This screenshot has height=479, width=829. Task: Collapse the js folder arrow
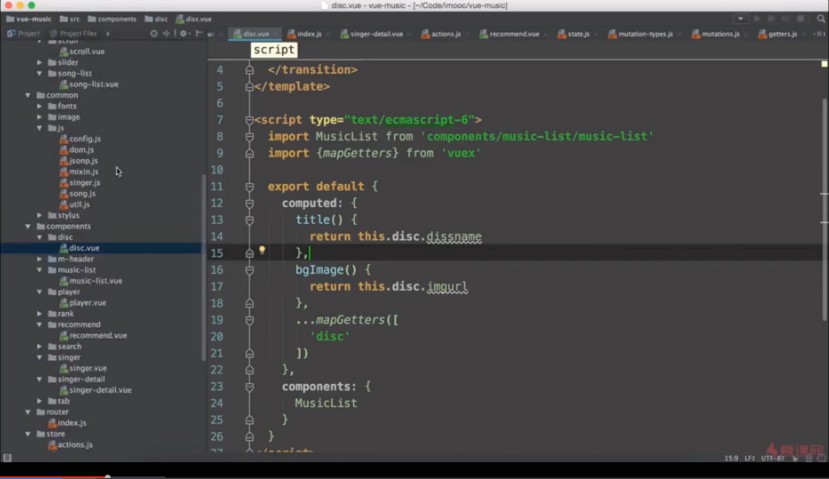40,128
